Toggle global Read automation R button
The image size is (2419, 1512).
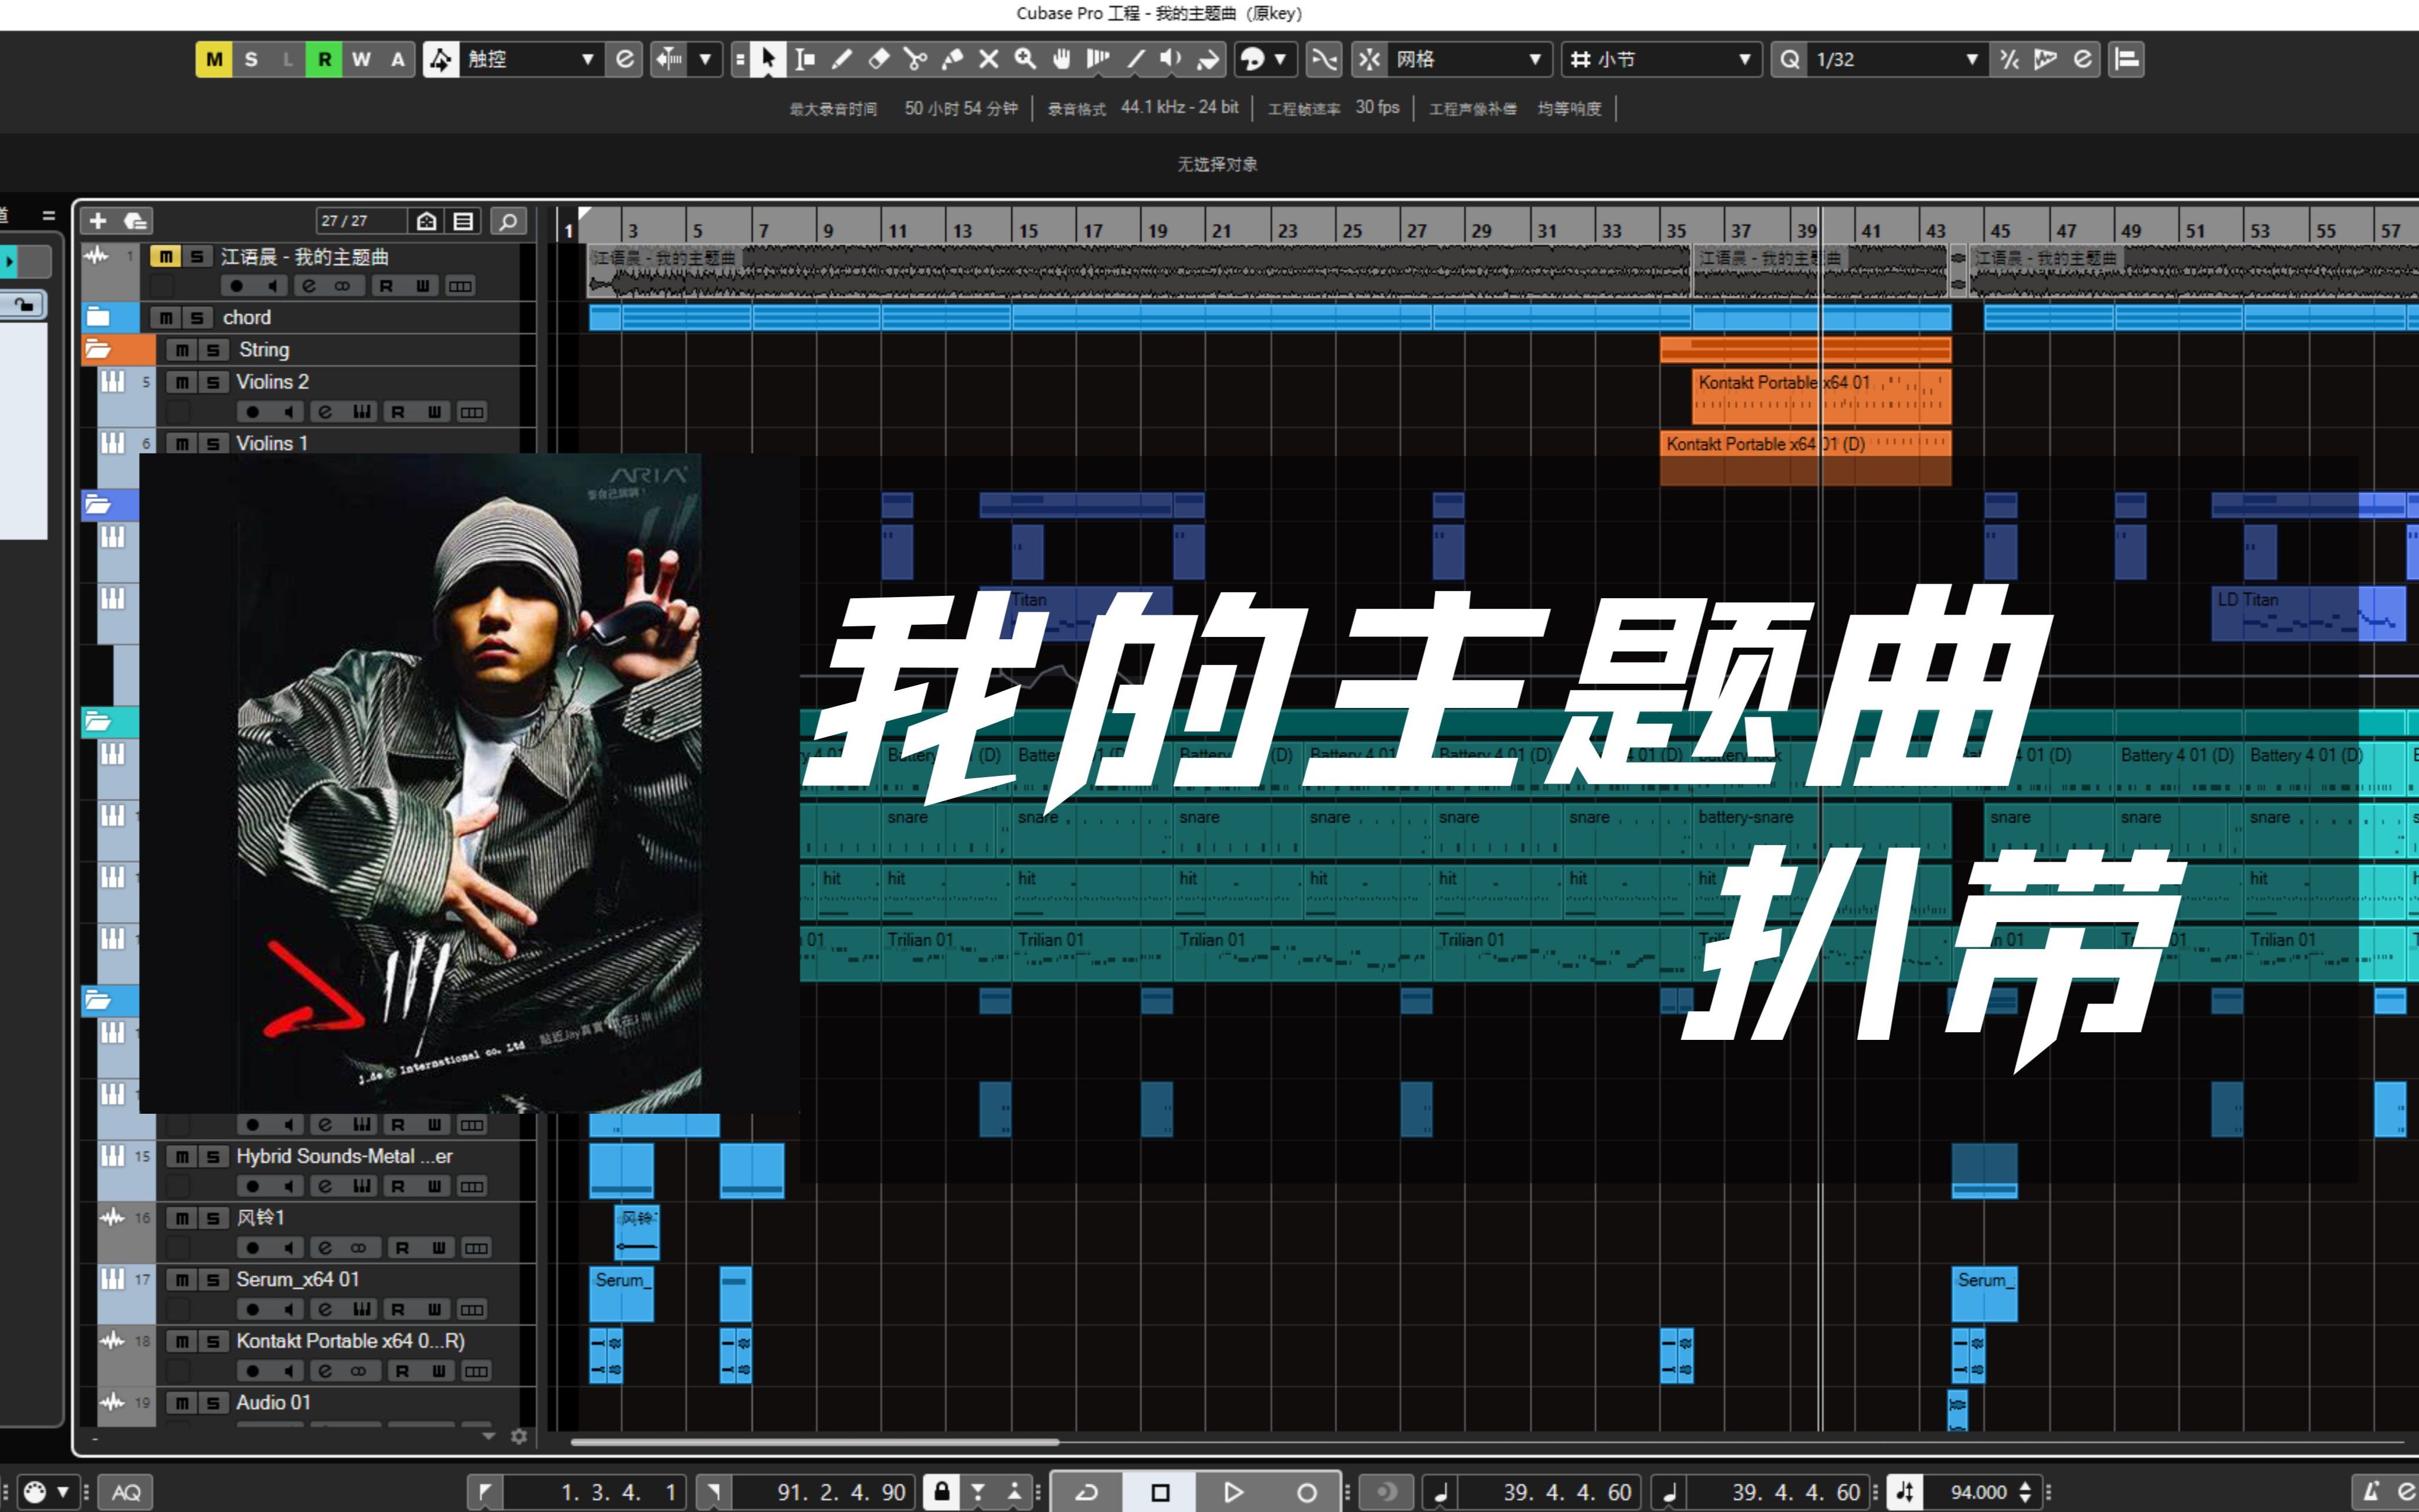pyautogui.click(x=324, y=59)
